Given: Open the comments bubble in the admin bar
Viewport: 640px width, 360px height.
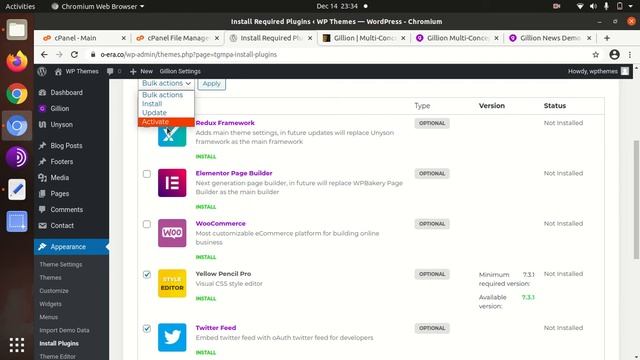Looking at the screenshot, I should coord(113,71).
